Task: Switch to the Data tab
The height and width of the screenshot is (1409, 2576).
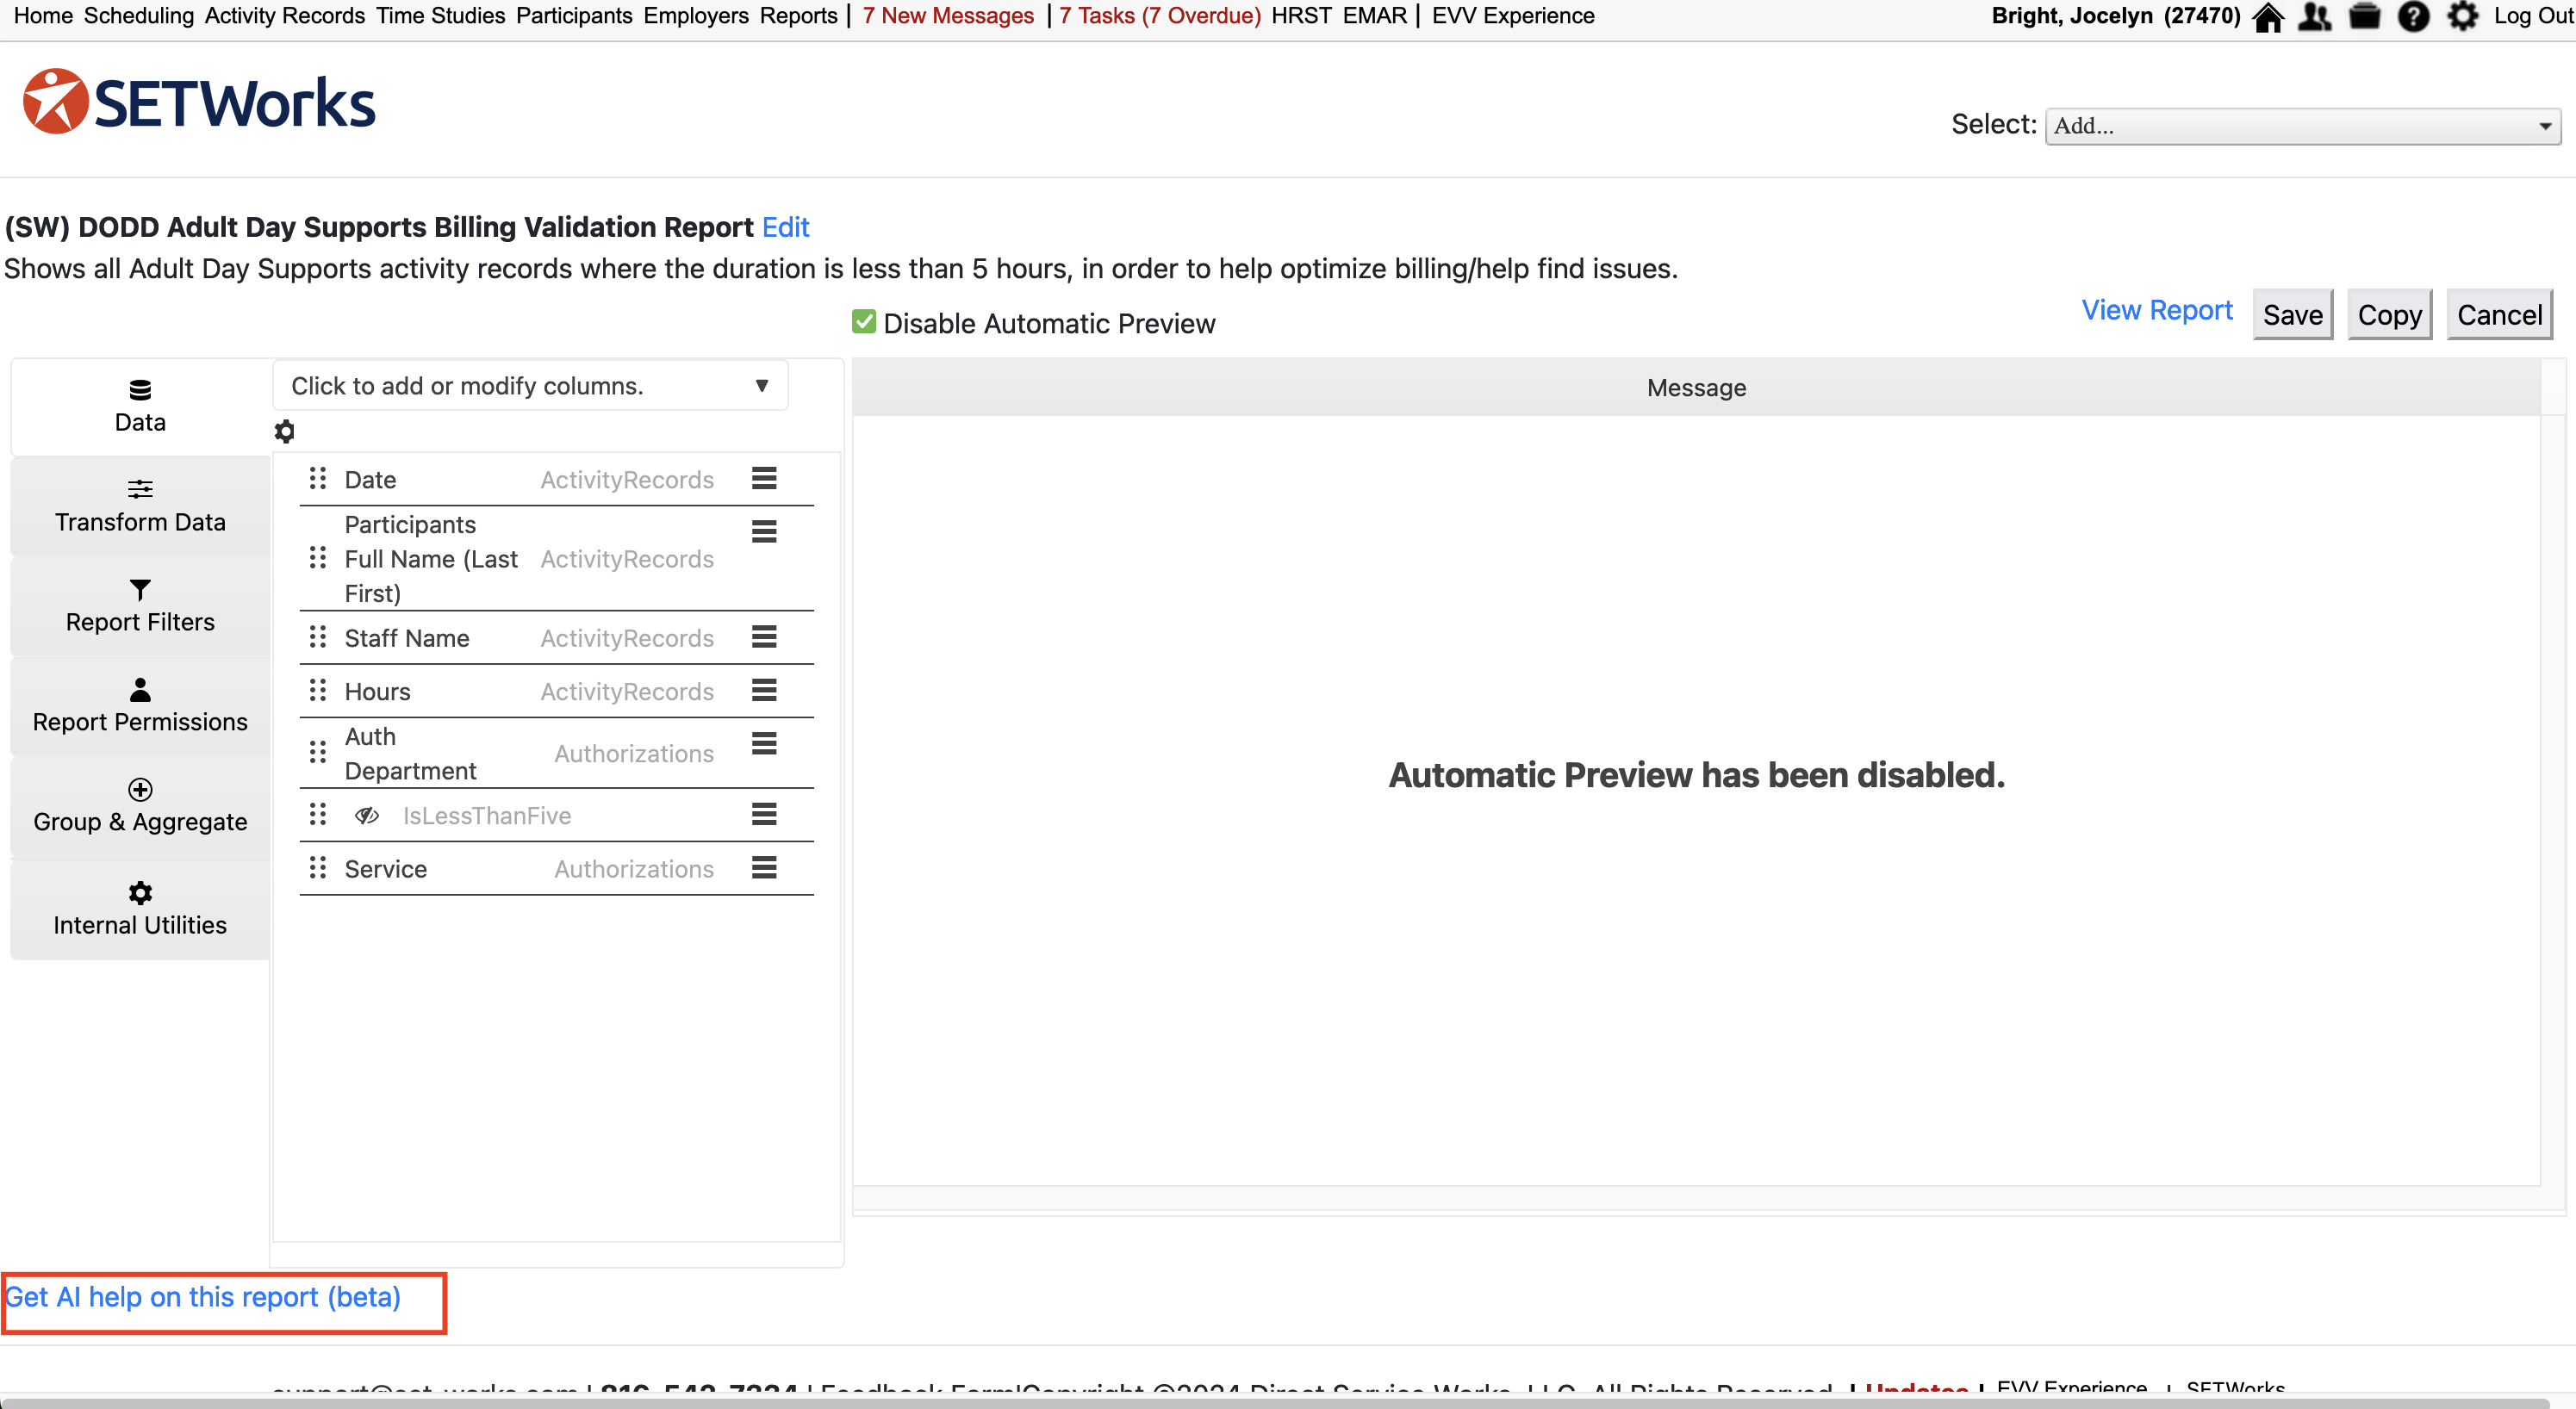Action: [140, 406]
